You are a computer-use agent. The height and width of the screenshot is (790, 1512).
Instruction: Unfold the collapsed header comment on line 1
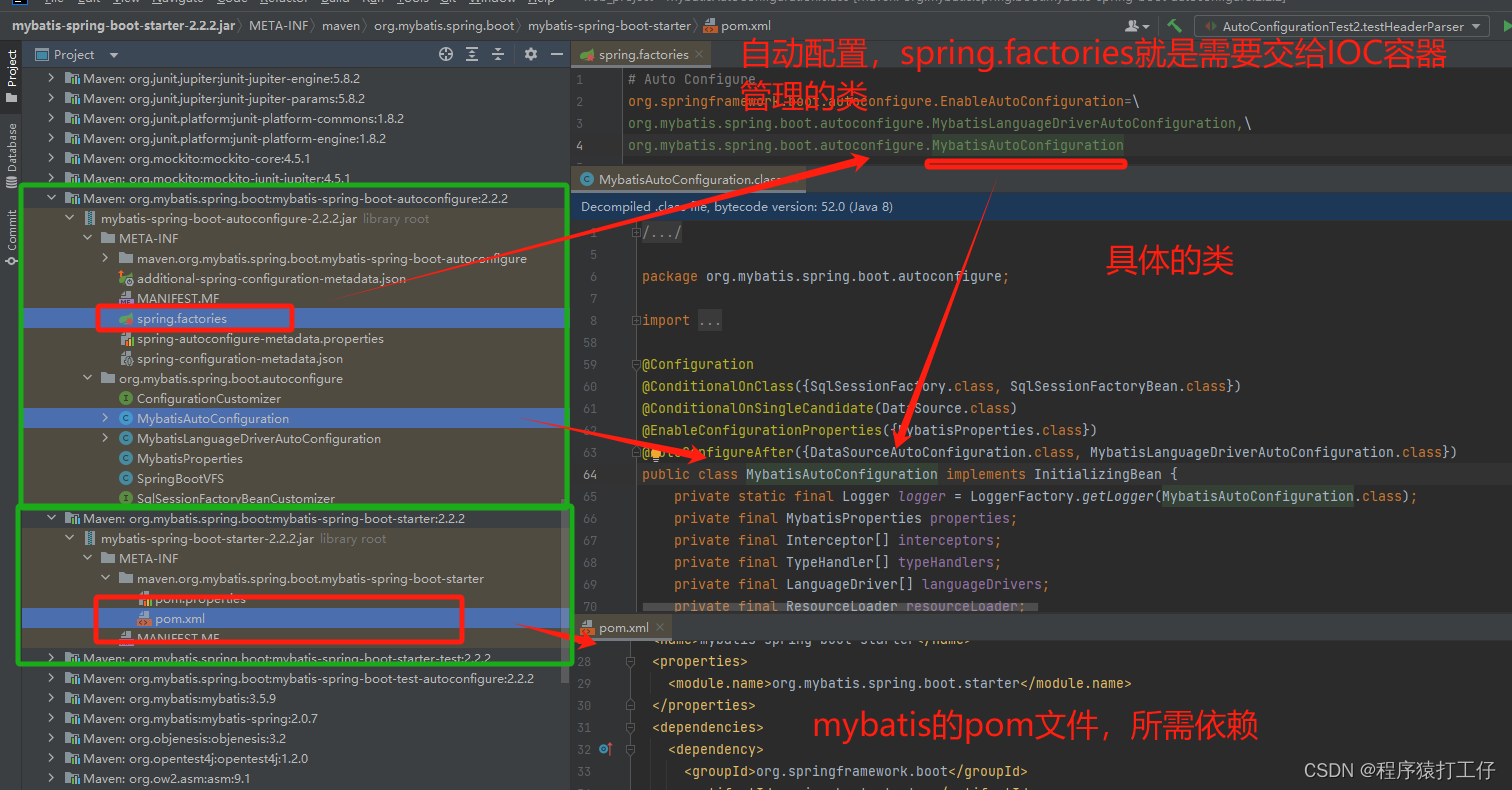634,233
